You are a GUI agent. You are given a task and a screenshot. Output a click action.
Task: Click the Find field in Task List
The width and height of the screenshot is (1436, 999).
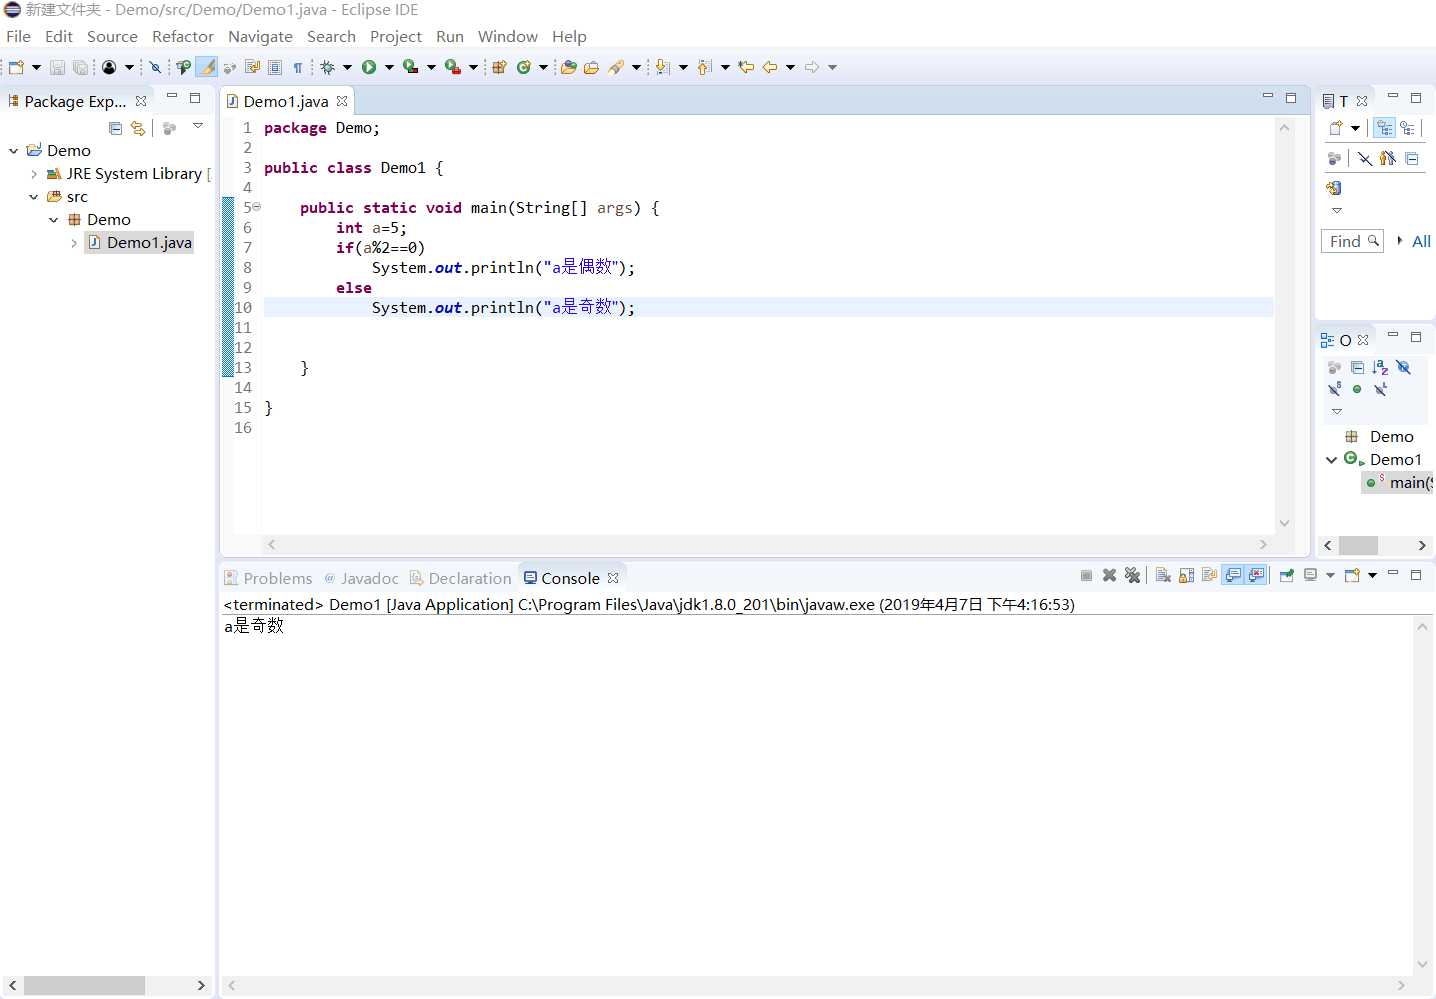(1352, 241)
